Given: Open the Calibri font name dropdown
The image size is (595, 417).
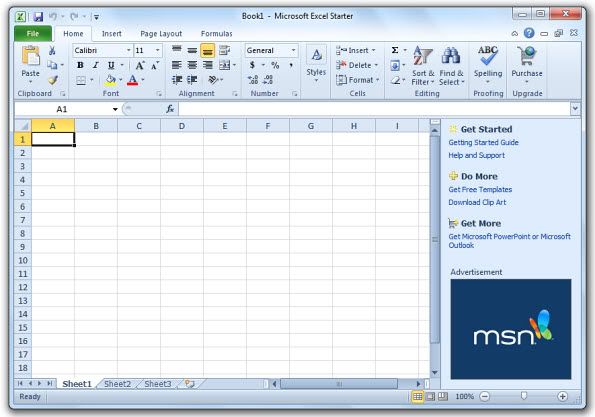Looking at the screenshot, I should click(129, 50).
